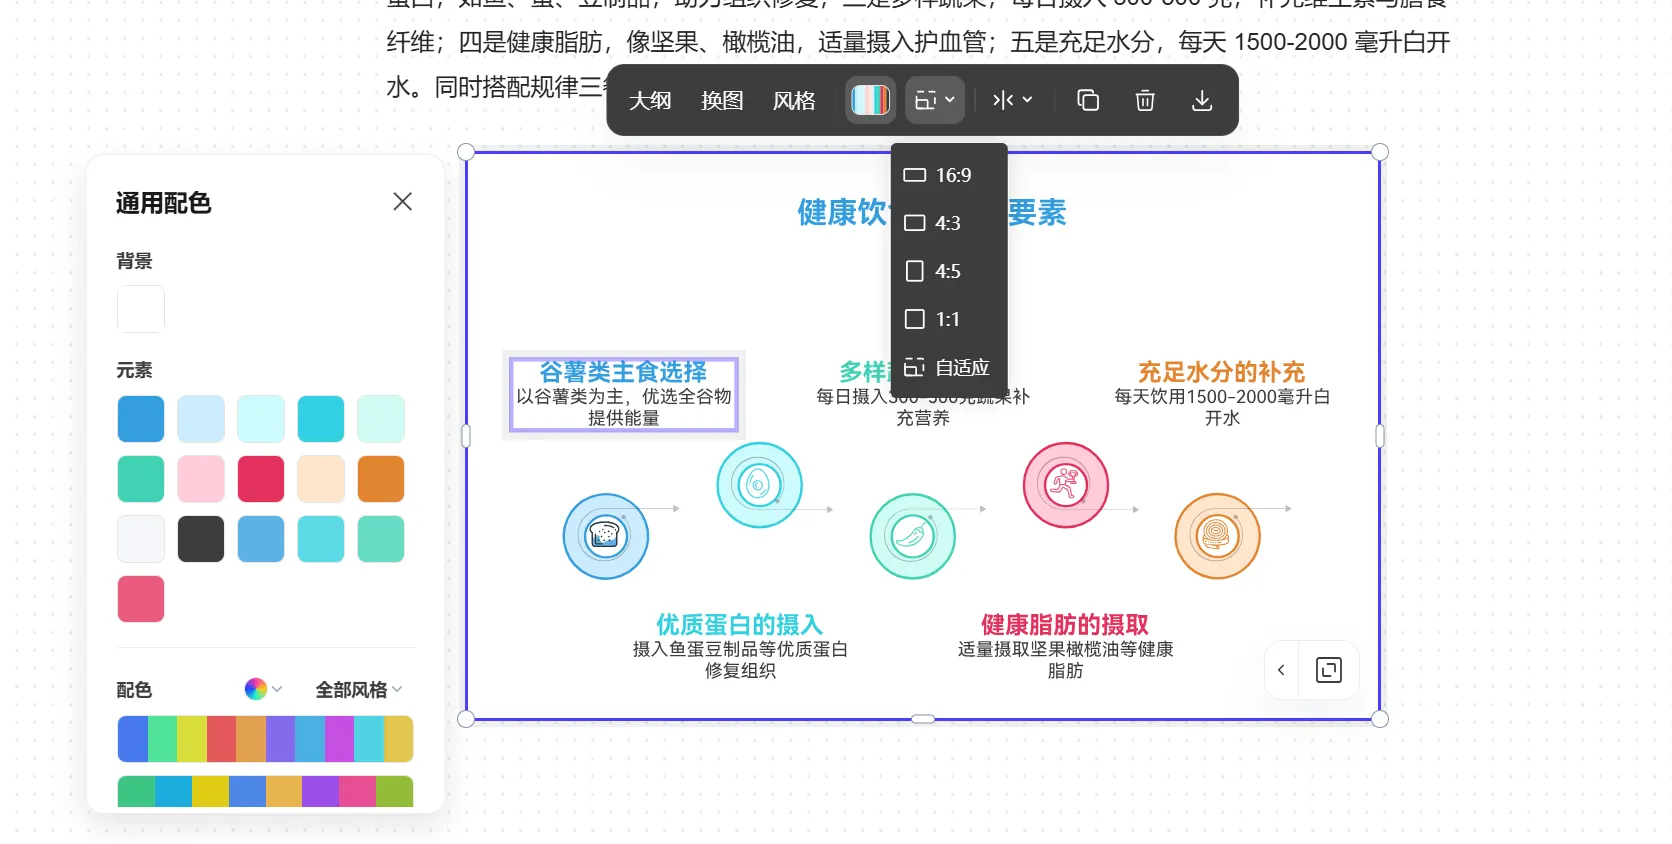The image size is (1672, 844).
Task: Click the bread icon circle in infographic
Action: point(606,536)
